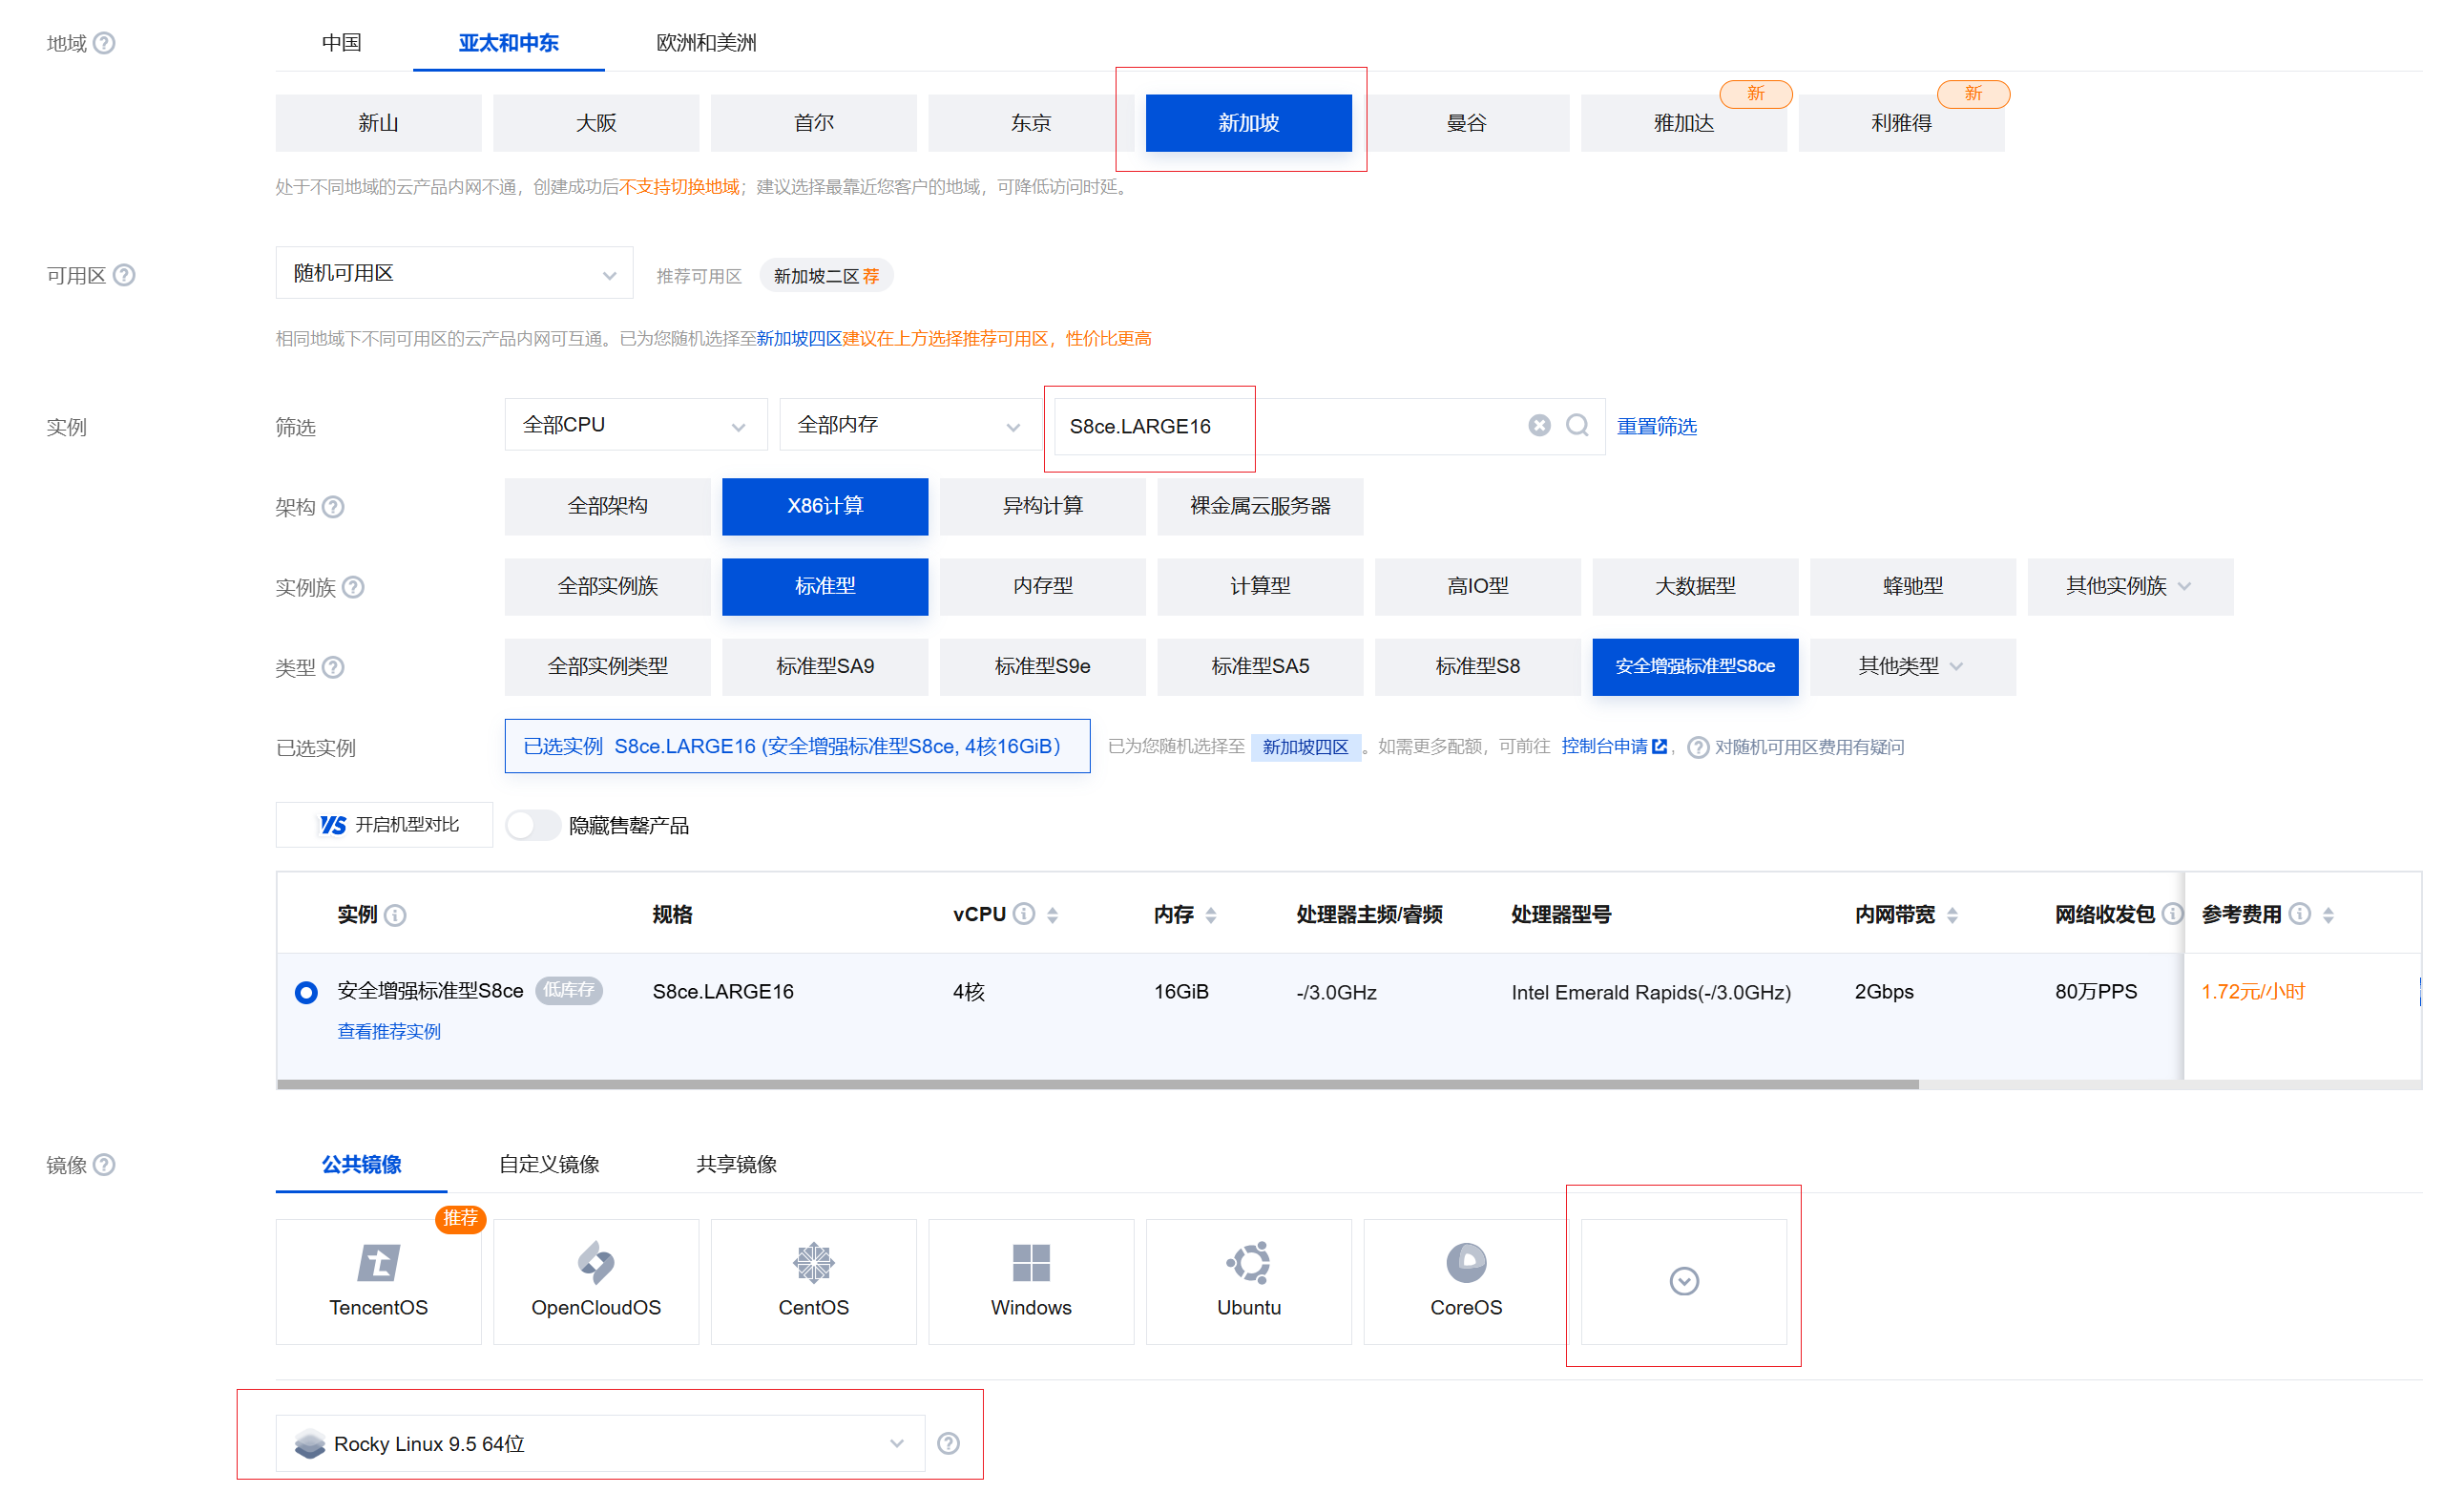
Task: Click the help icon next to 类型
Action: pos(334,667)
